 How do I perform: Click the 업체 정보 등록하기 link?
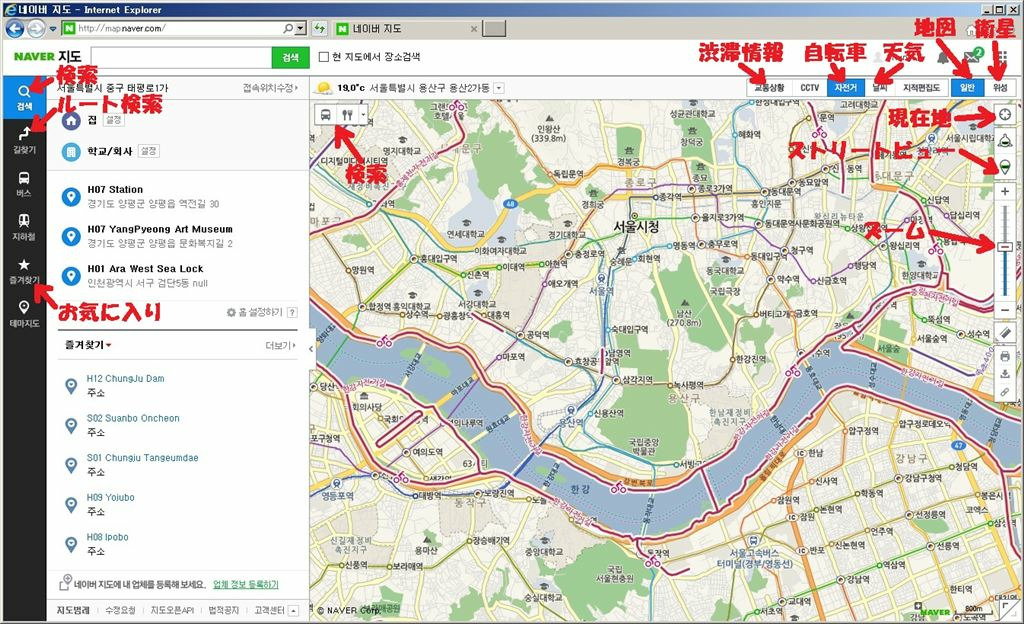pyautogui.click(x=246, y=584)
